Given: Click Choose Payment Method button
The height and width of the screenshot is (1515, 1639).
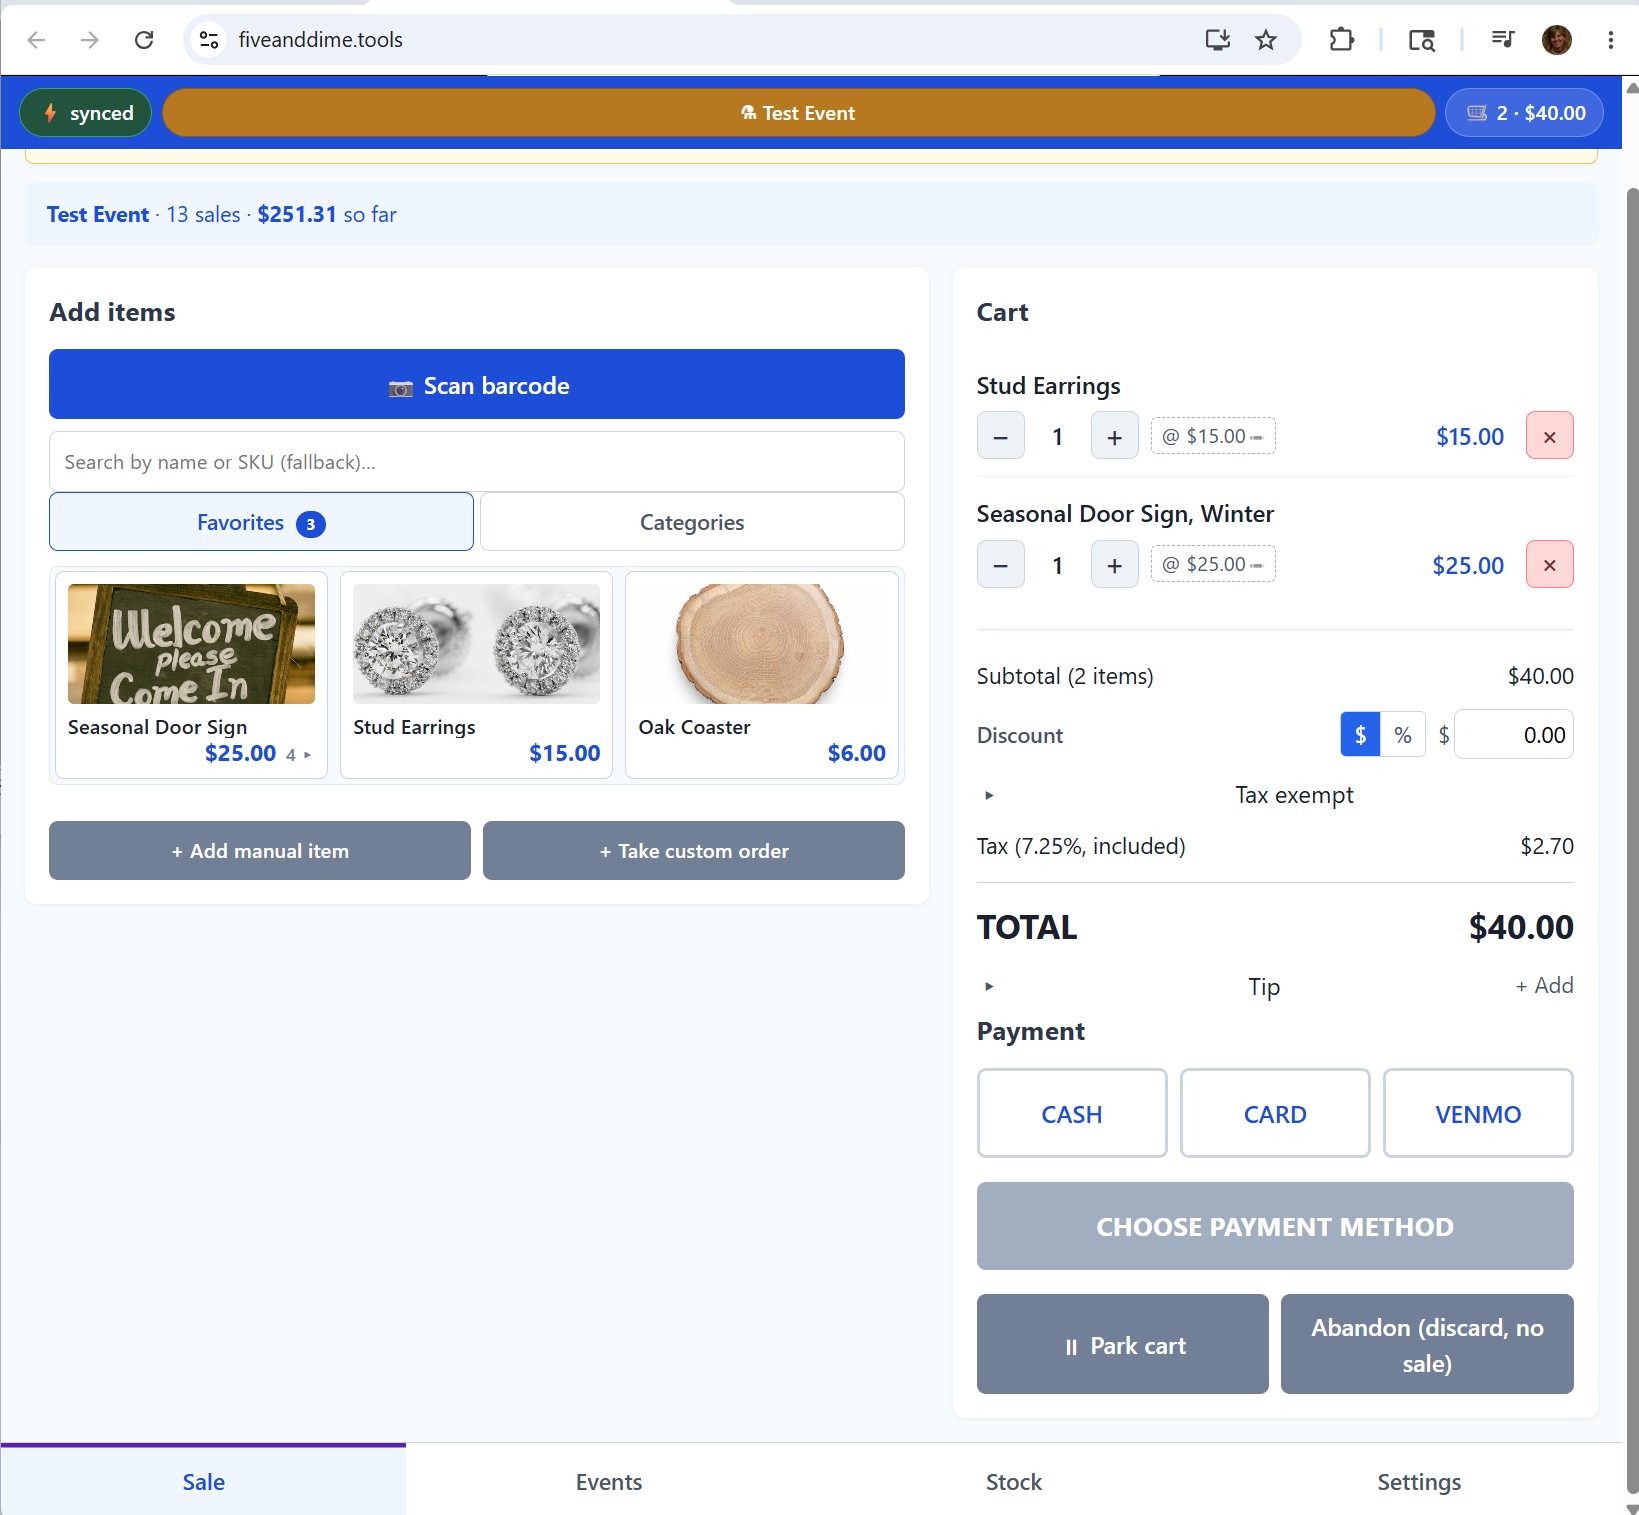Looking at the screenshot, I should (x=1275, y=1226).
